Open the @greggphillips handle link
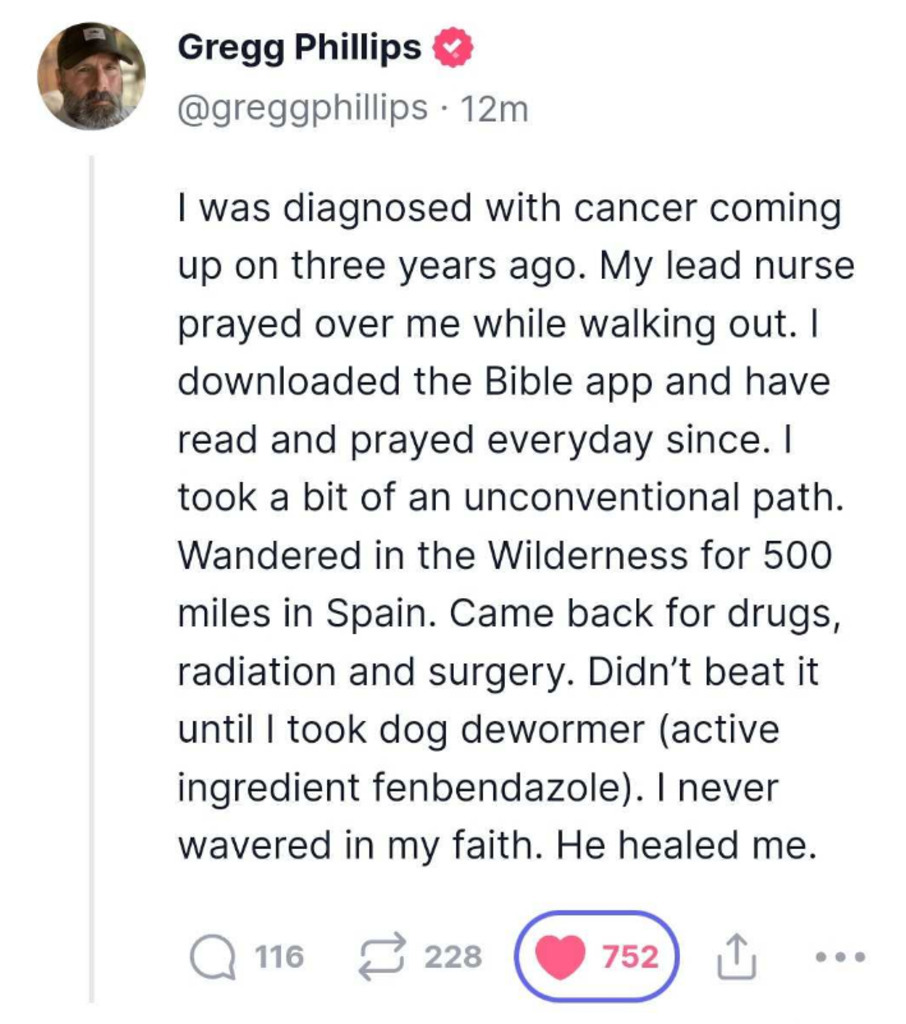The image size is (906, 1024). tap(303, 107)
